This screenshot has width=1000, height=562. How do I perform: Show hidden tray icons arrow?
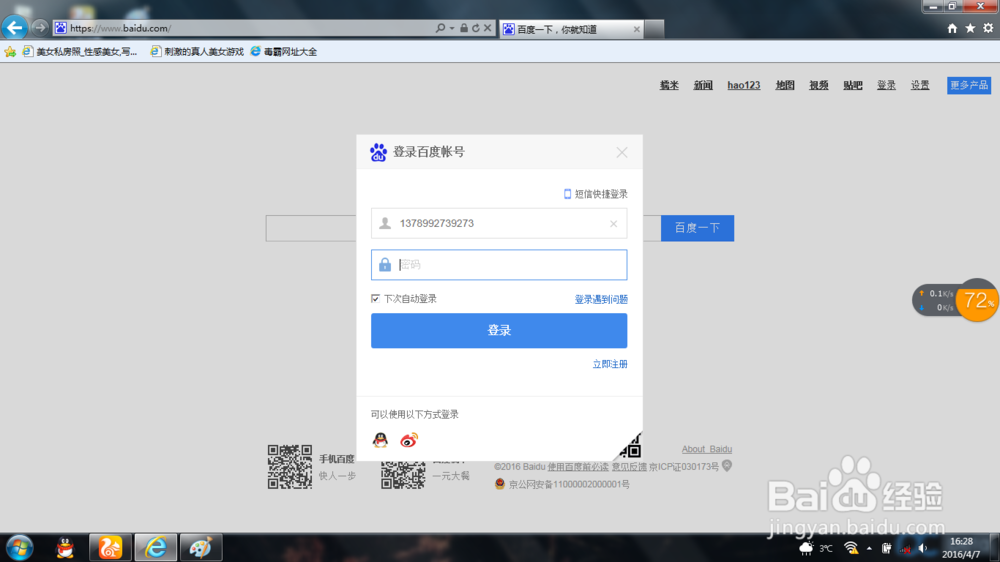869,549
